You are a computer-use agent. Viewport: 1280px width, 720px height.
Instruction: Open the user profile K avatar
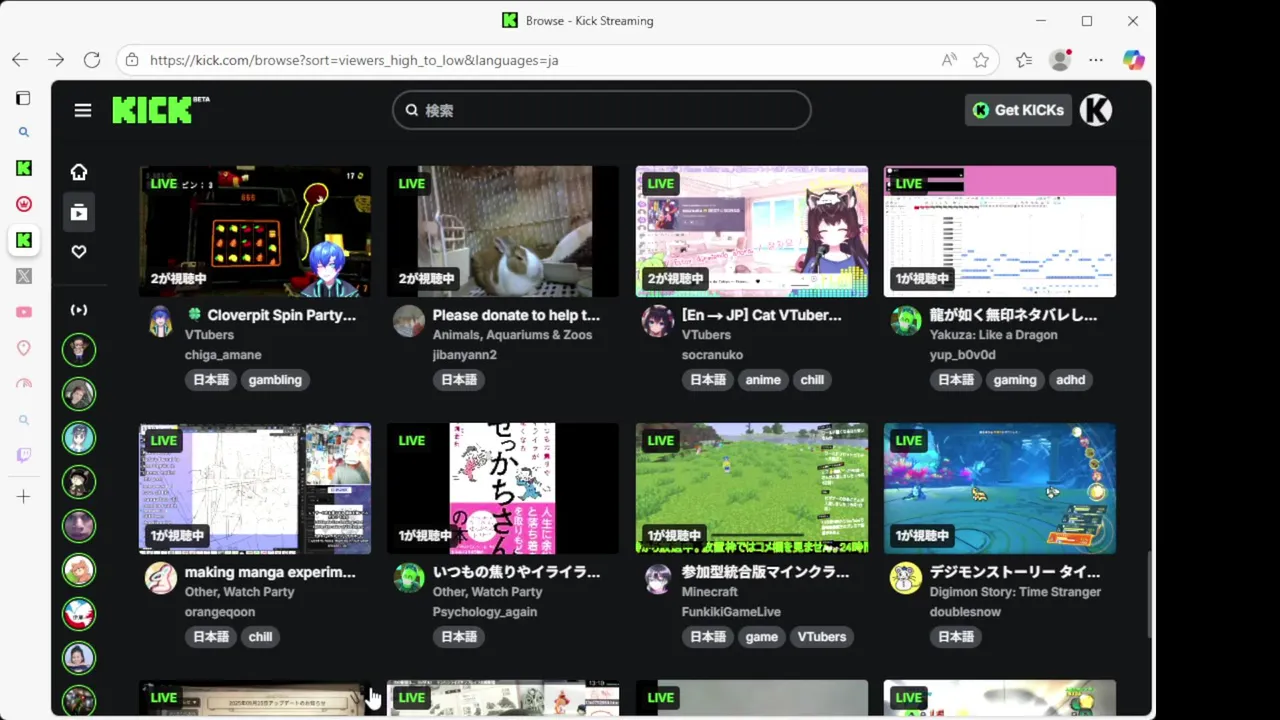[x=1096, y=110]
